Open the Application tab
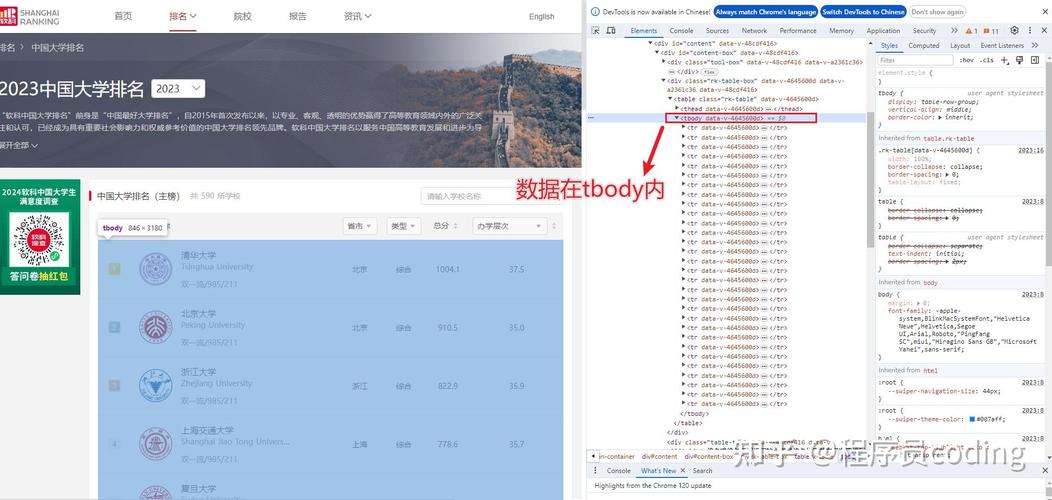 coord(883,31)
